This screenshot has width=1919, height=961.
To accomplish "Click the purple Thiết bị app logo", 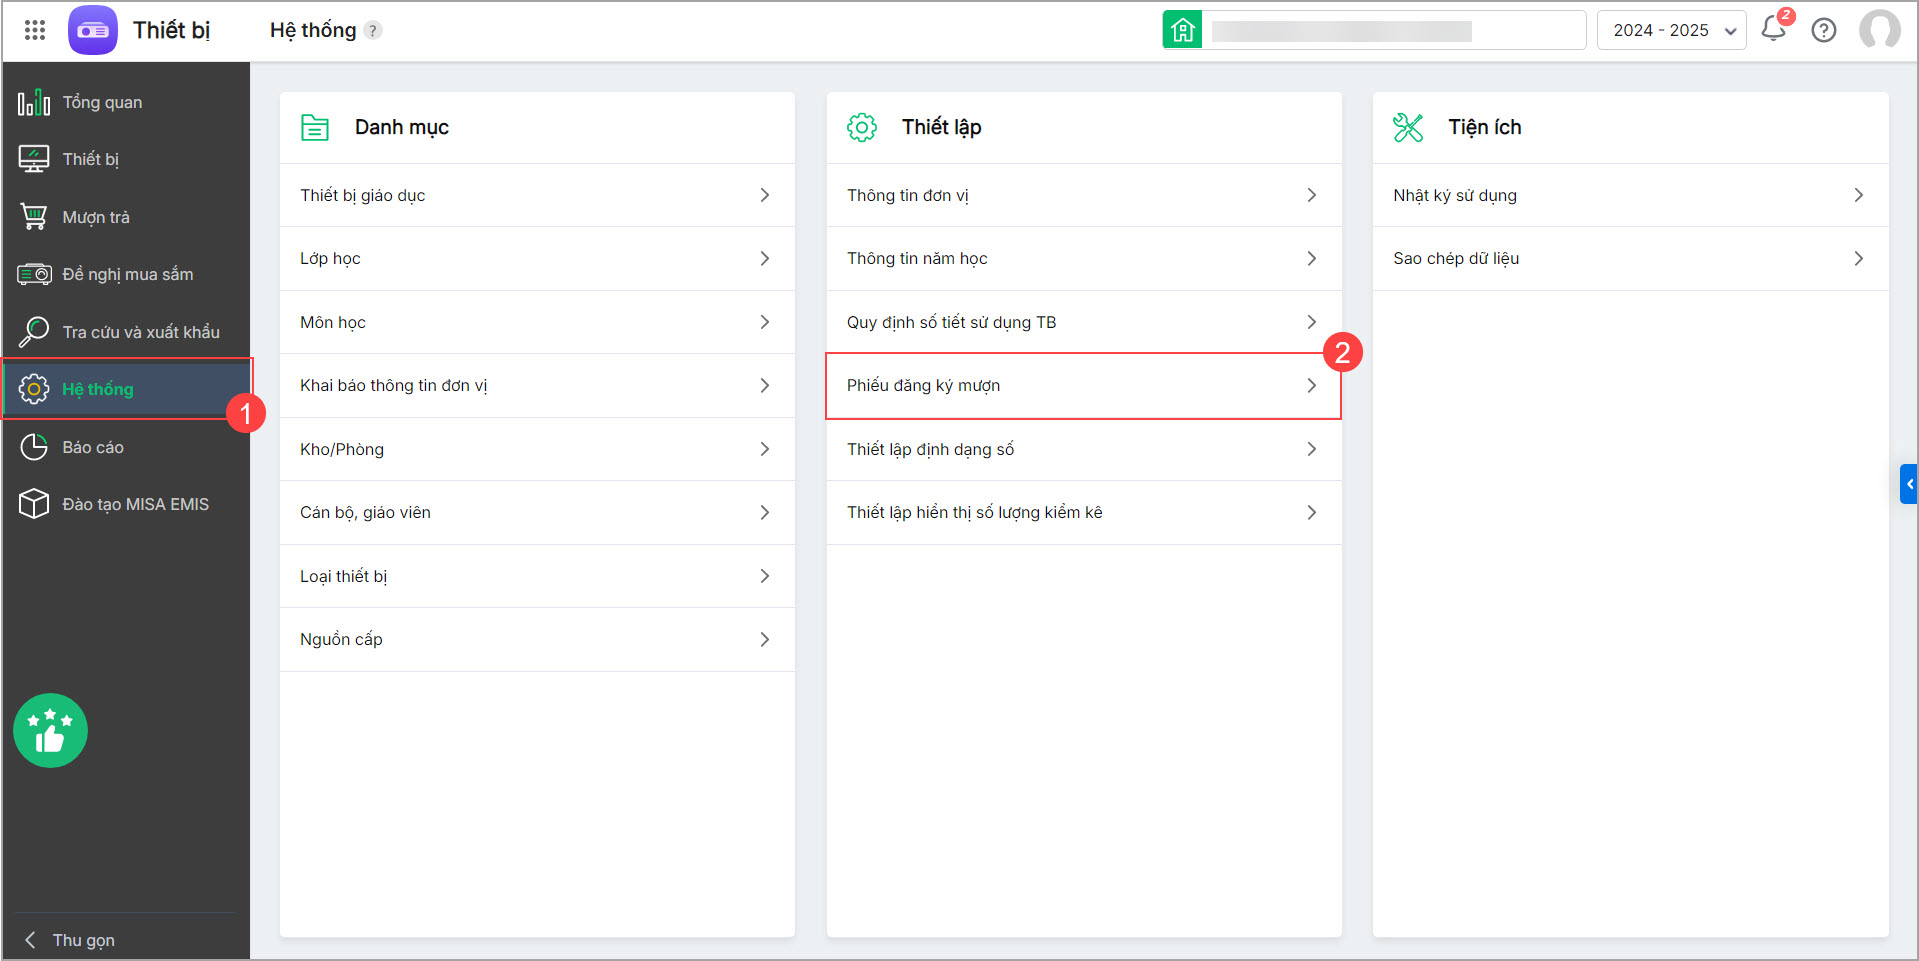I will pos(93,30).
